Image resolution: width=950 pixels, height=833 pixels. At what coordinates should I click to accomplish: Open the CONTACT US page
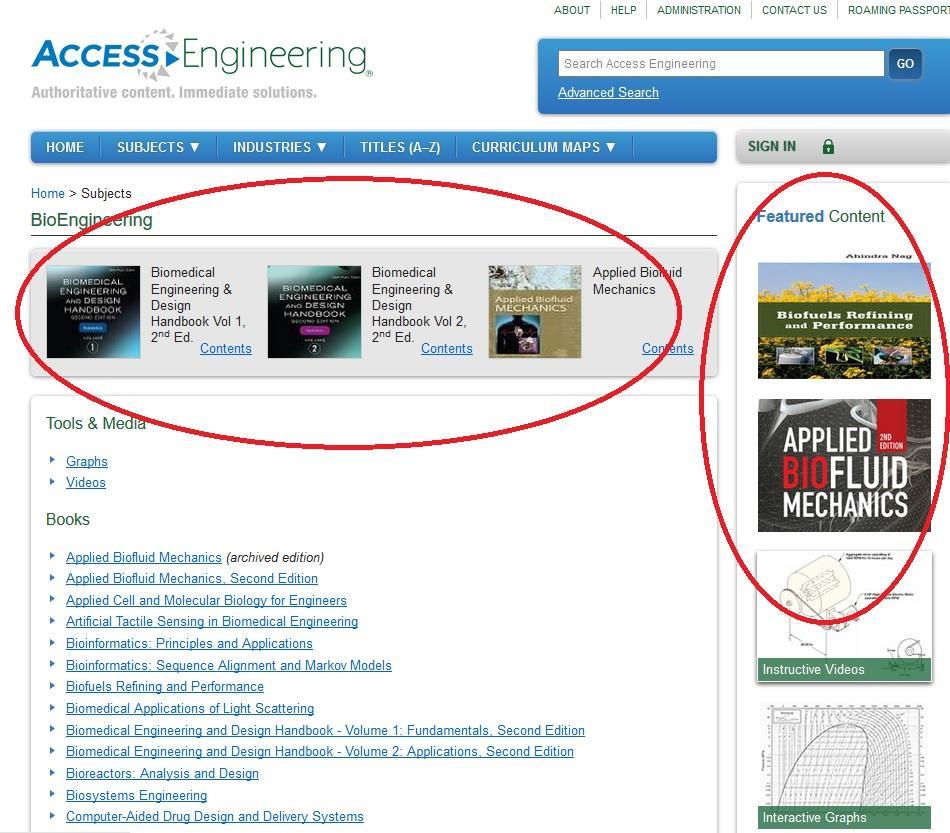pyautogui.click(x=794, y=10)
